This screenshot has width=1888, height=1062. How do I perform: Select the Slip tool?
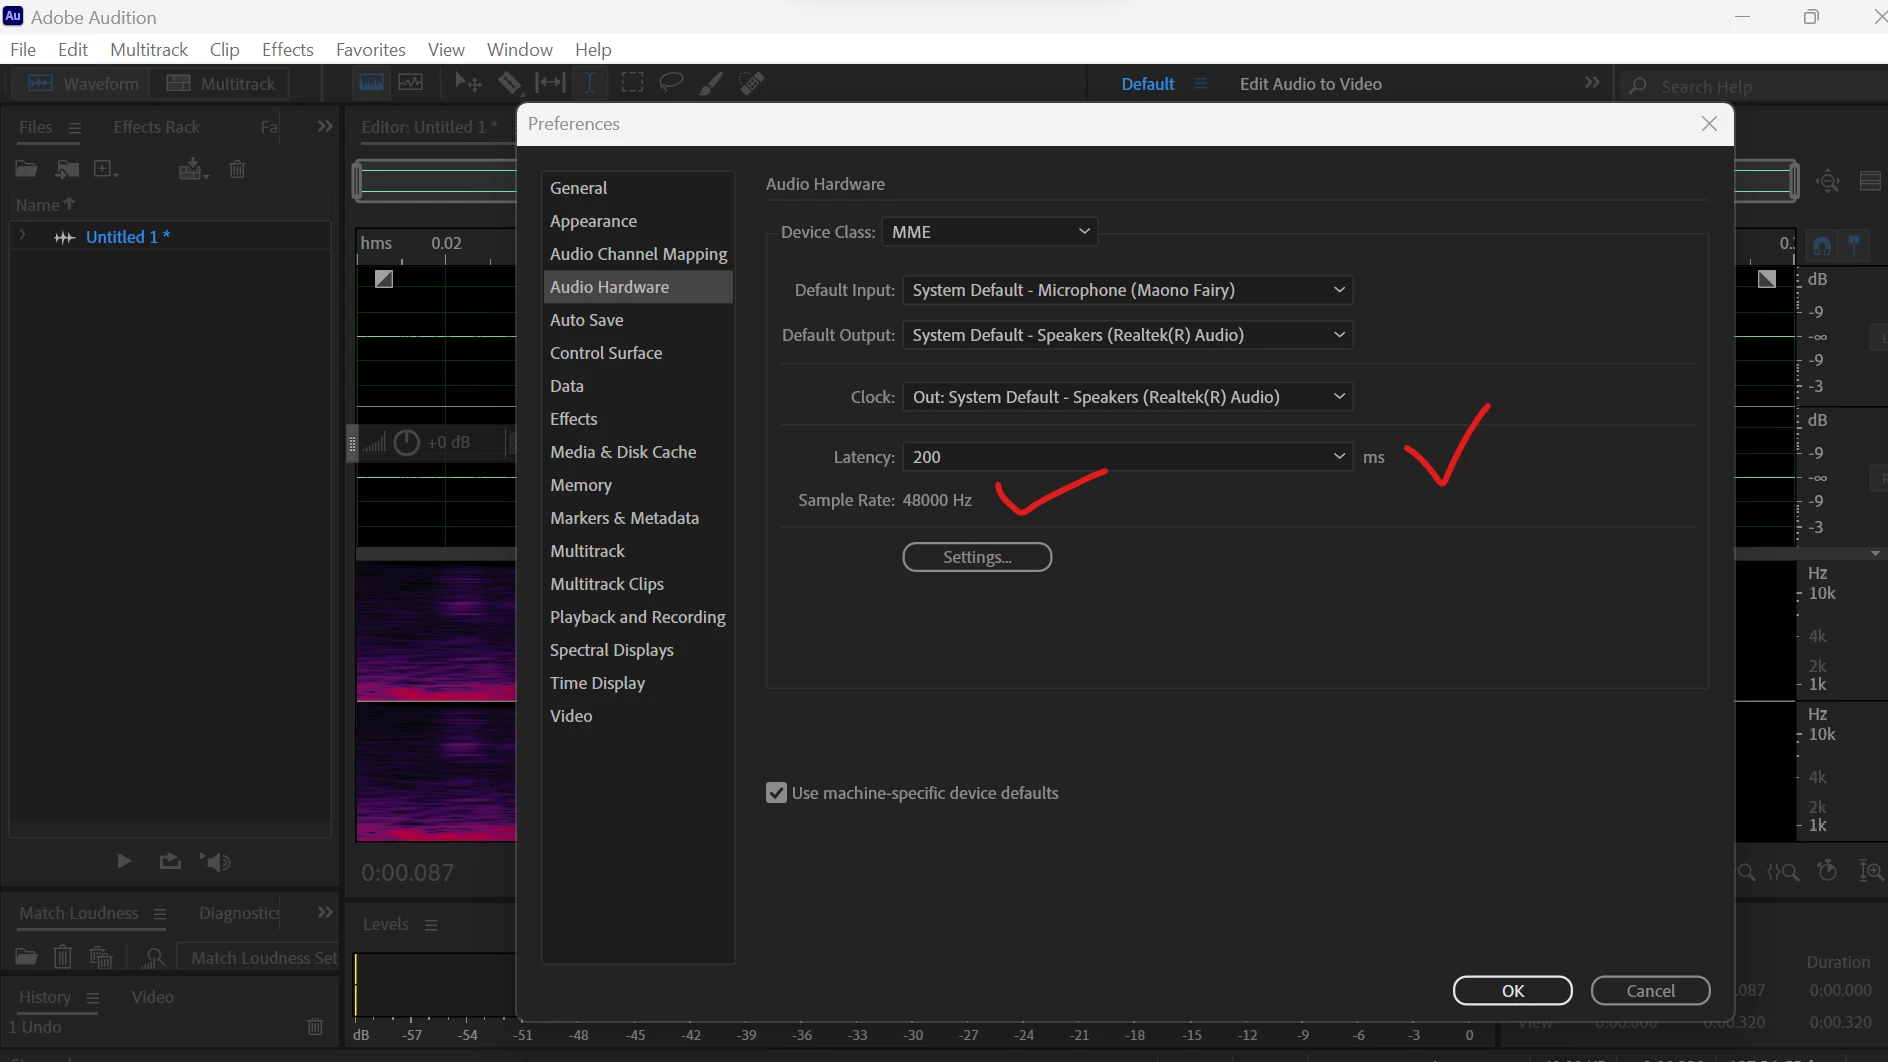click(550, 82)
